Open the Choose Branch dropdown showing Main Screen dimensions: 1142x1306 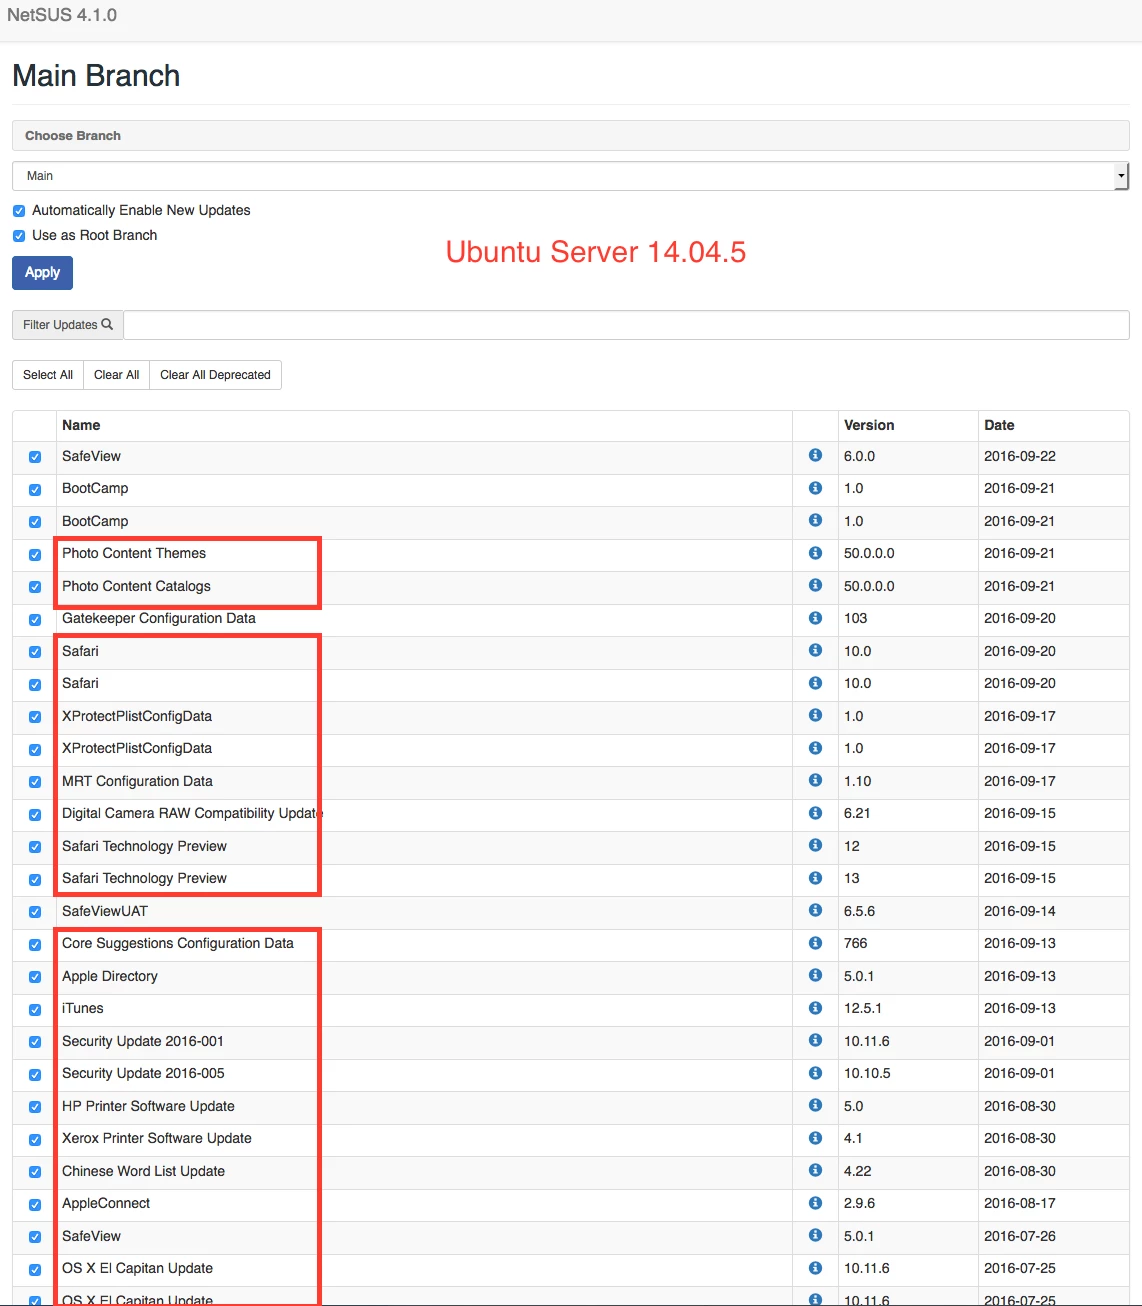click(570, 176)
